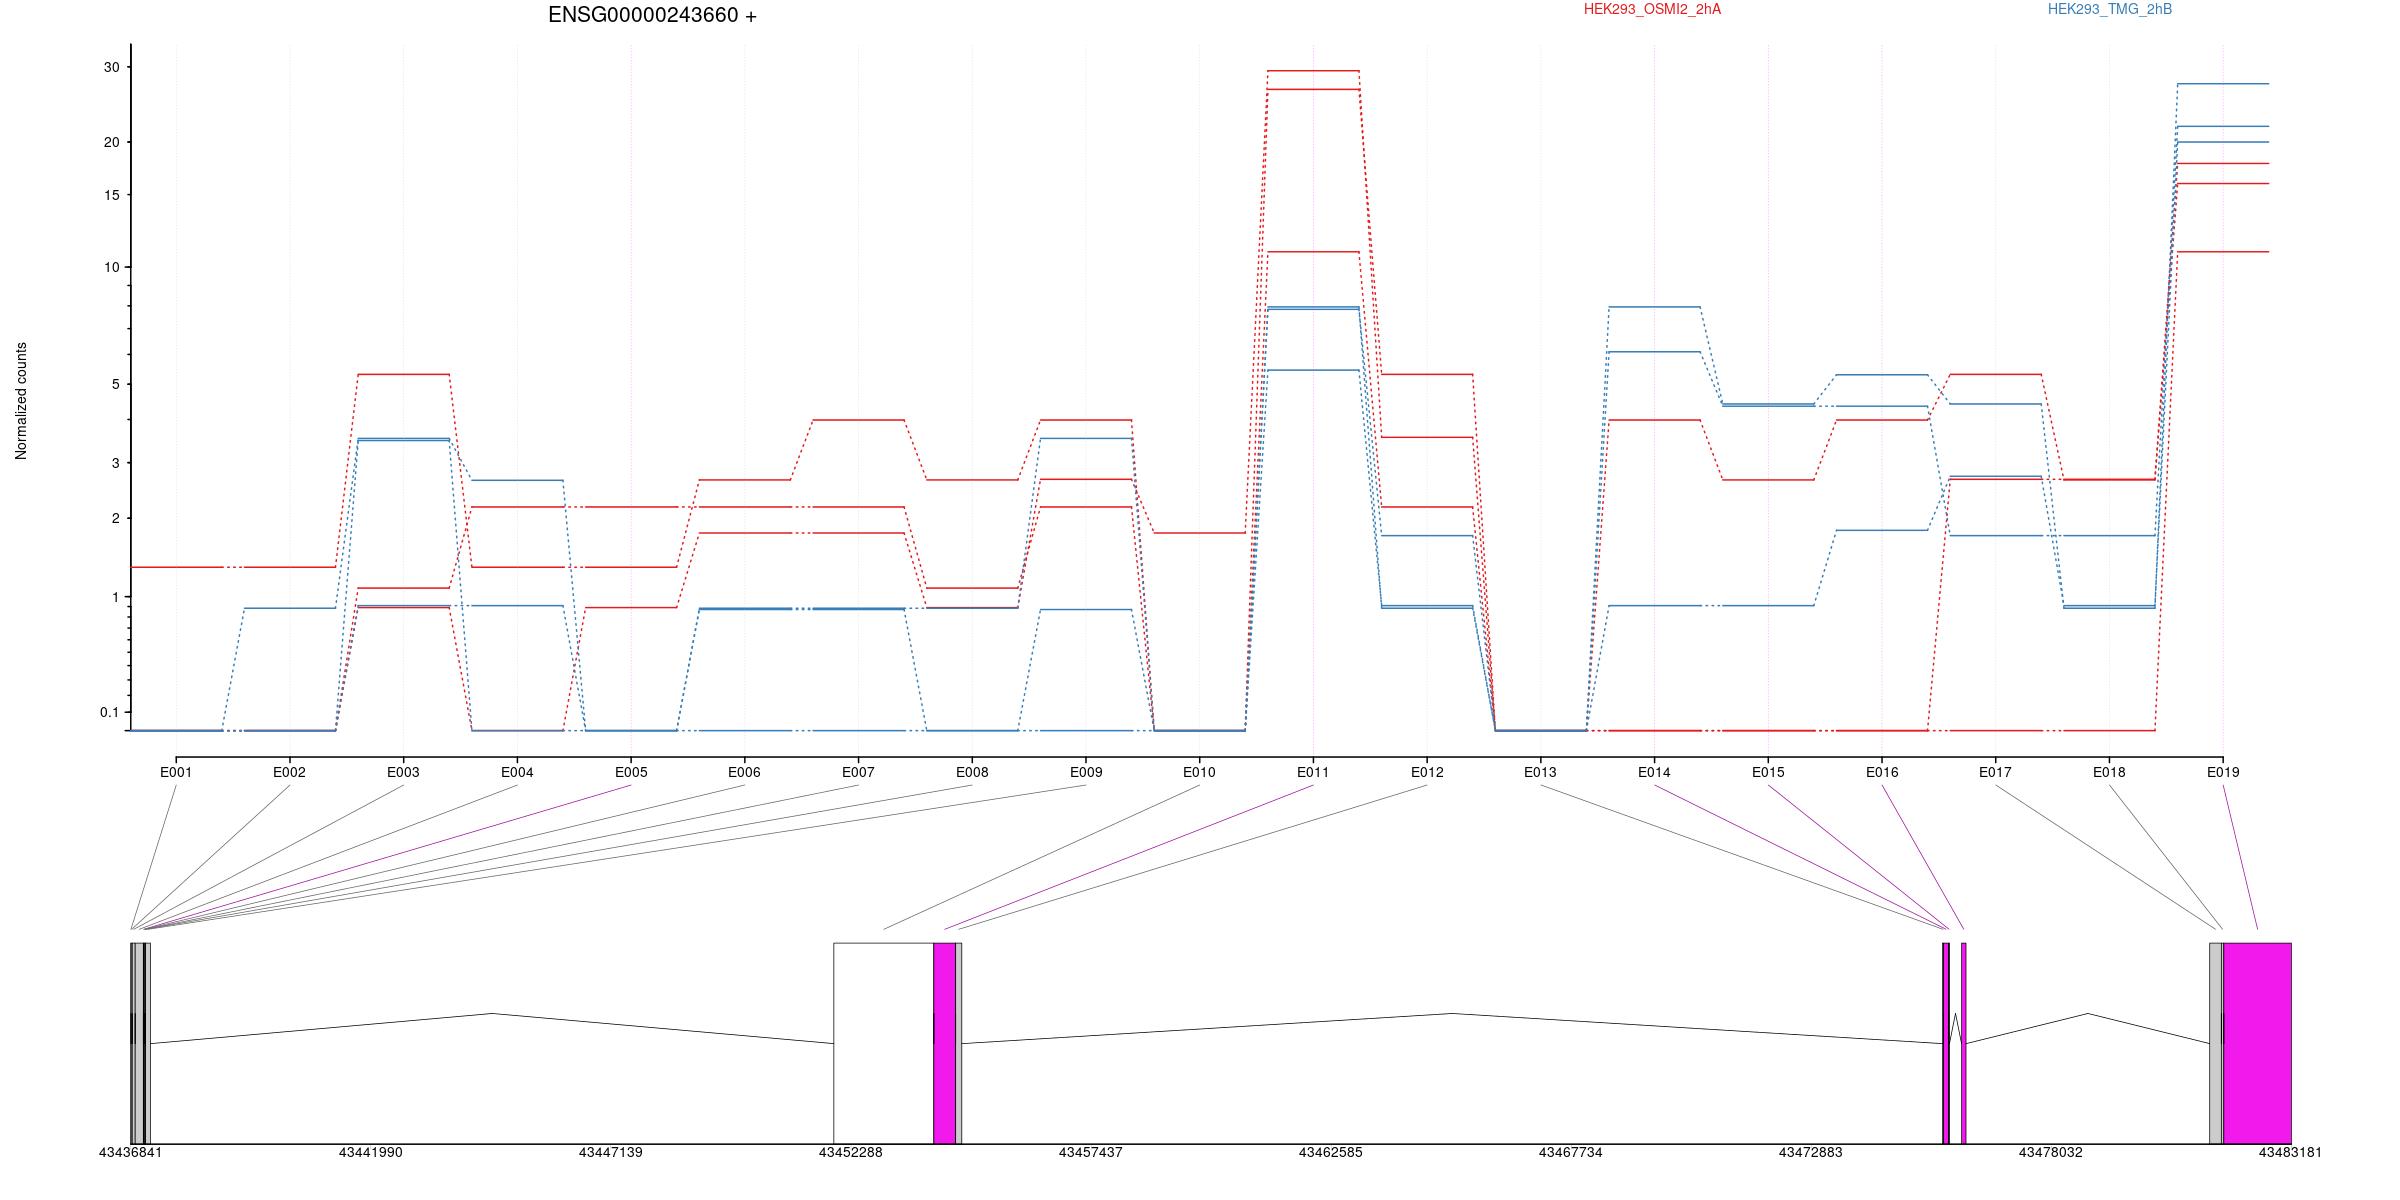Click exon label E015
This screenshot has width=2400, height=1200.
click(x=1768, y=772)
